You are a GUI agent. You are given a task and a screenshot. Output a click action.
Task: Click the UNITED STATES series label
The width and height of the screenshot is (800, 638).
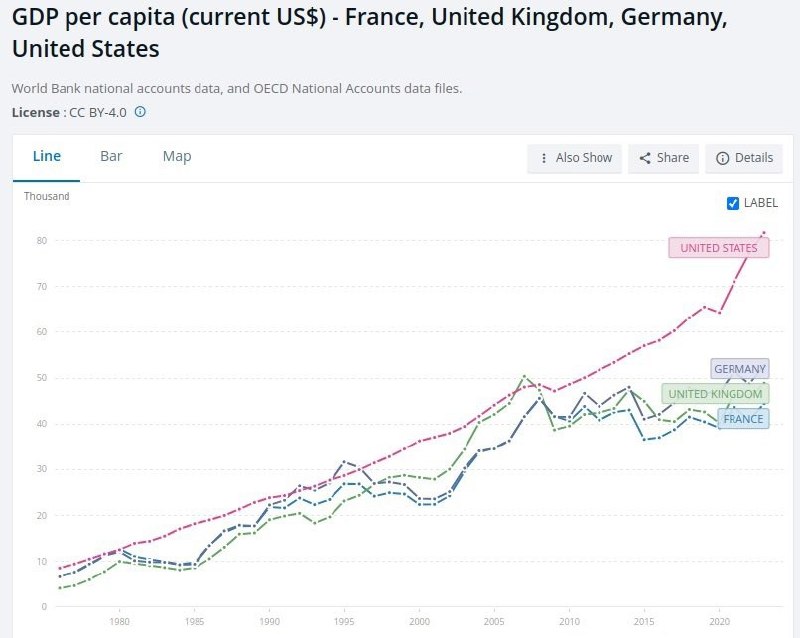(x=718, y=248)
